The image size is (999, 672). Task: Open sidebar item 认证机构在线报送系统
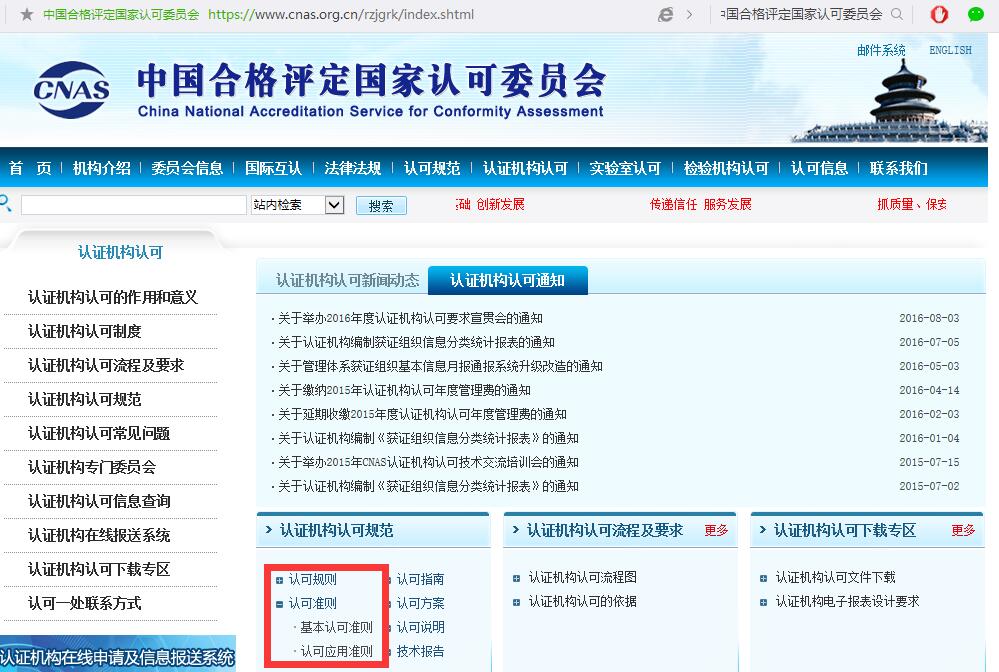coord(99,536)
